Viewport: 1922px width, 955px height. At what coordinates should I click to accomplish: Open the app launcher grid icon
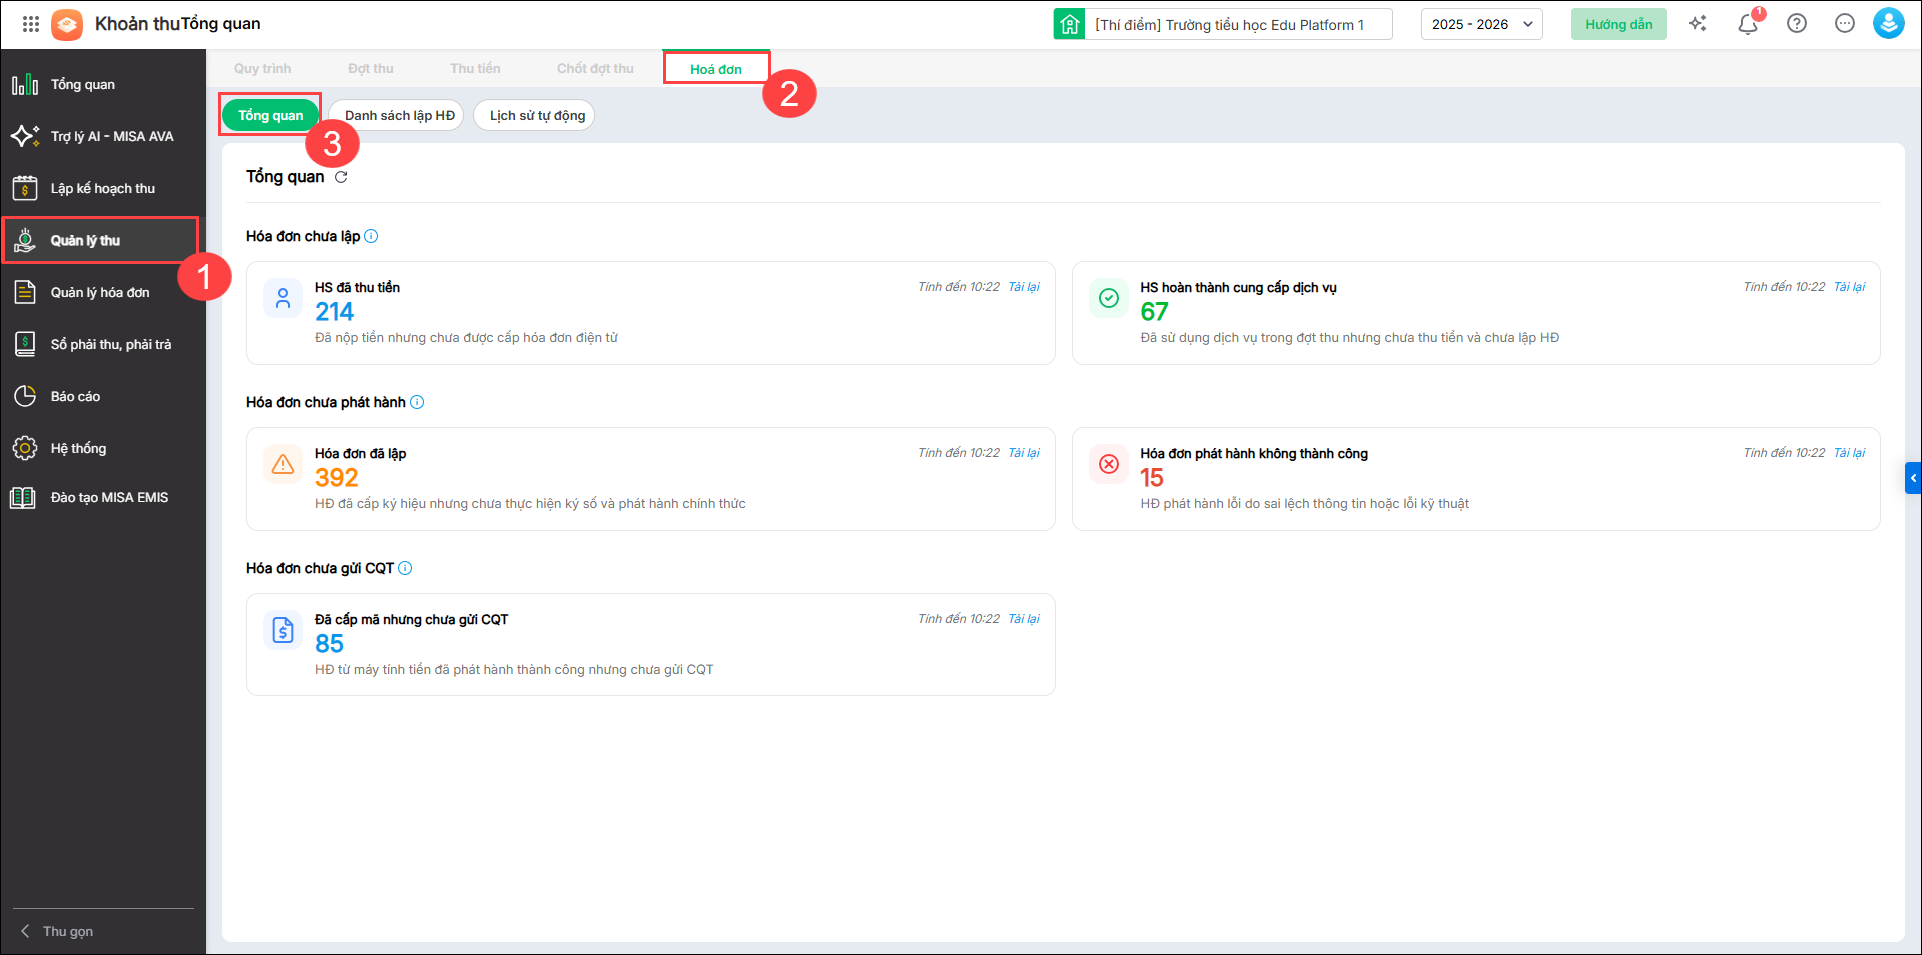[31, 24]
